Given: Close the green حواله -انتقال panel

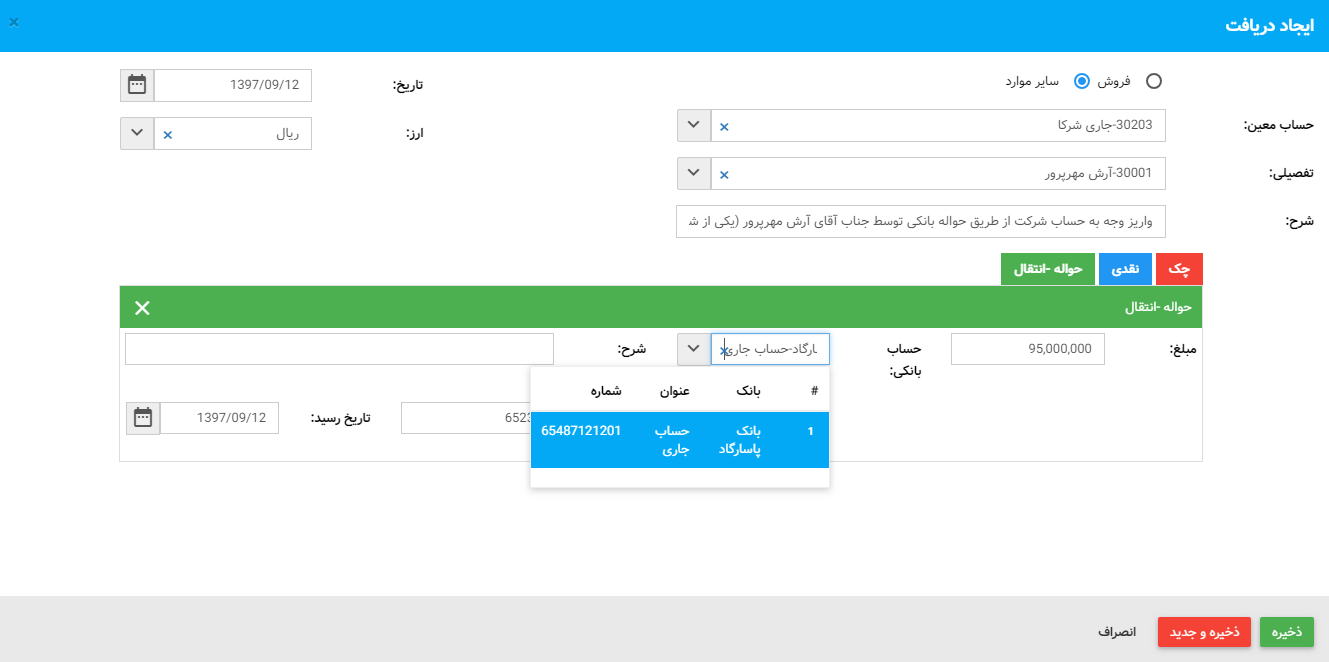Looking at the screenshot, I should pos(142,307).
